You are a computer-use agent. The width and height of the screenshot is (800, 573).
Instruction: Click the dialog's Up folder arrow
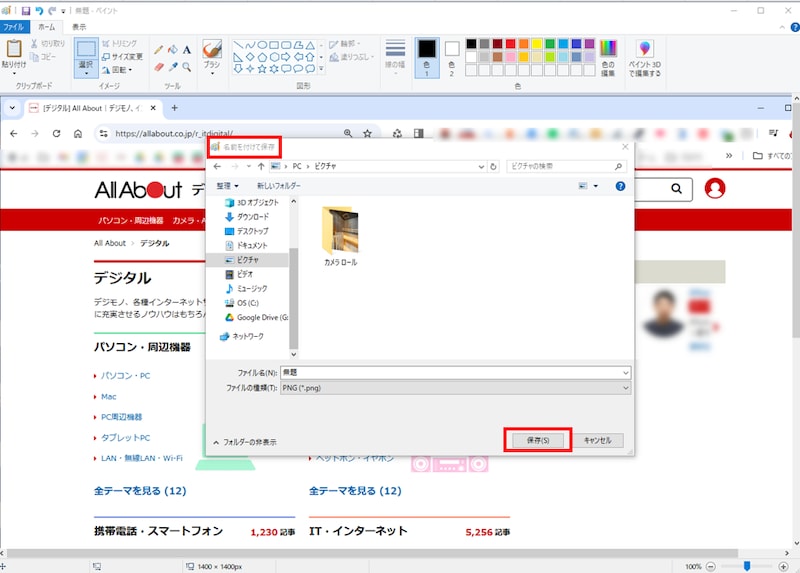261,166
